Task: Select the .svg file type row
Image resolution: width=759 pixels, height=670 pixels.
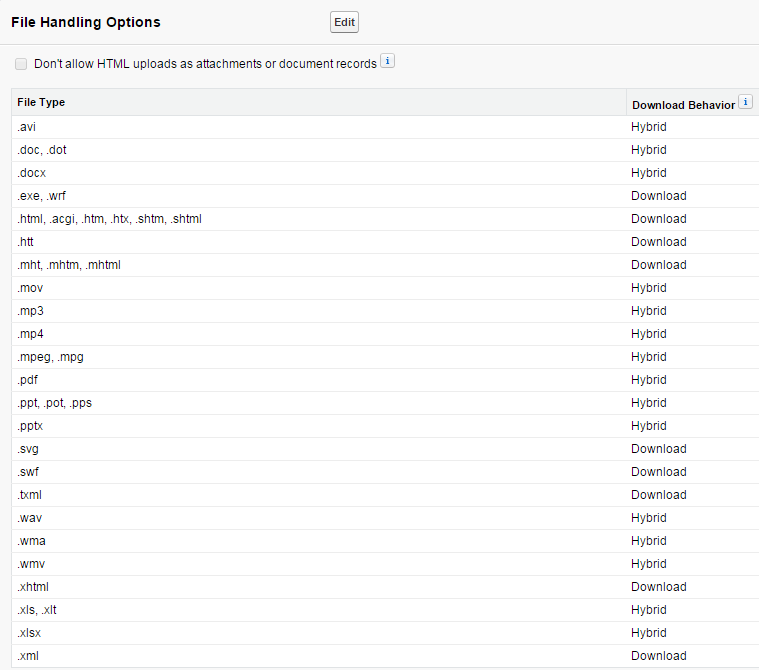Action: coord(28,449)
